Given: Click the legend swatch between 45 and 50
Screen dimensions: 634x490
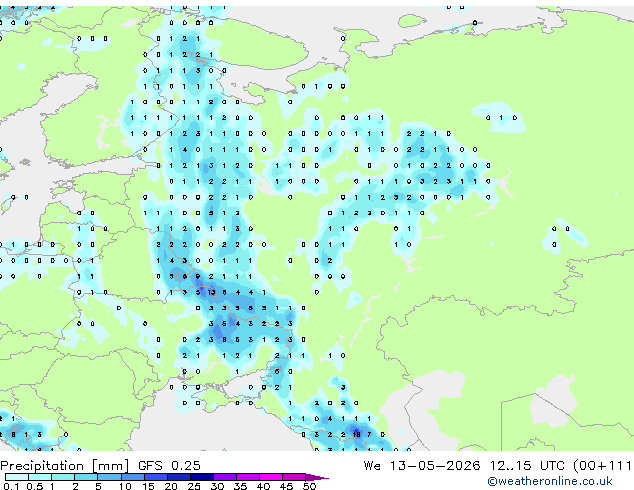Looking at the screenshot, I should pos(294,477).
